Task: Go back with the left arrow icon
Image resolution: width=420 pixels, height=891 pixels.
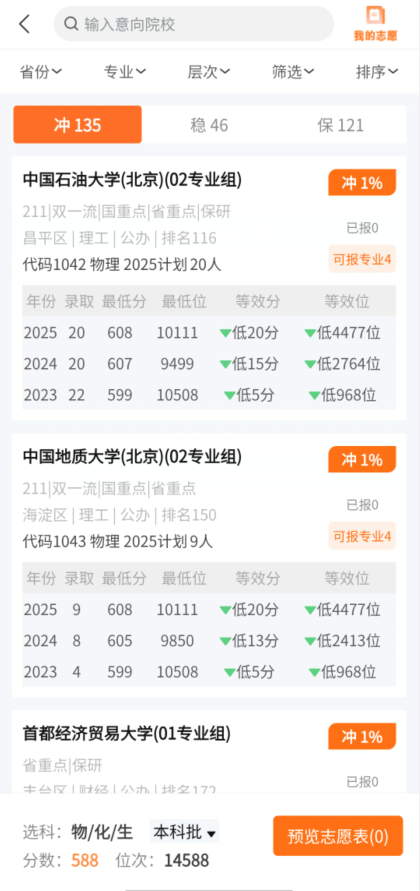Action: [24, 24]
